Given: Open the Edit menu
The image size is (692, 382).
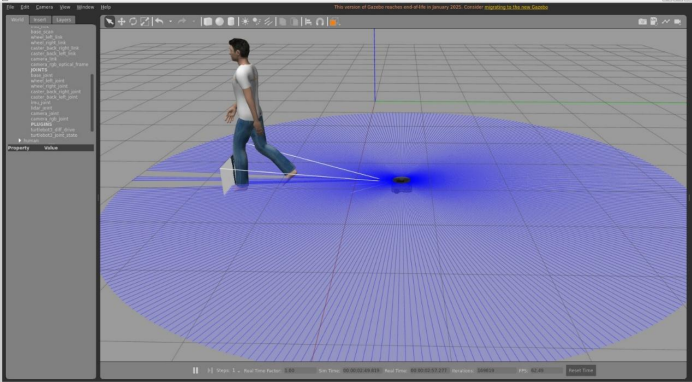Looking at the screenshot, I should click(25, 7).
